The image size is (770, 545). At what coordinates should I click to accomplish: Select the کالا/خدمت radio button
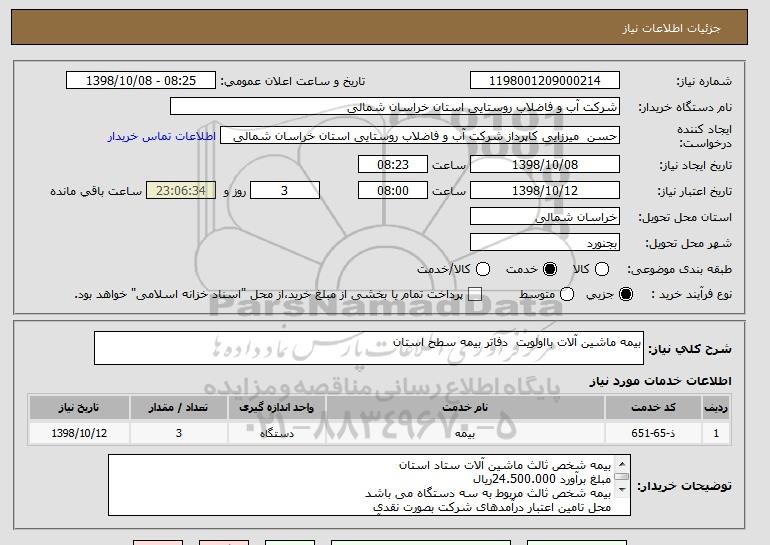[483, 269]
